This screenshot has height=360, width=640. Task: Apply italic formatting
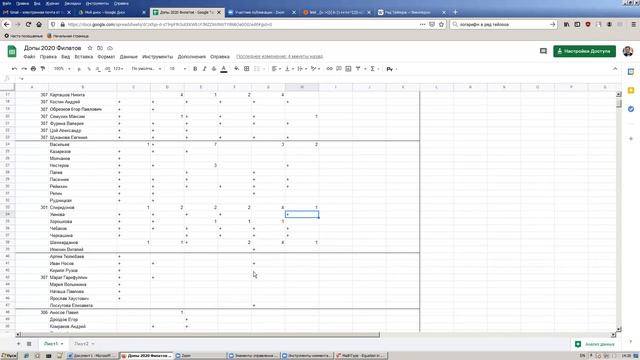click(x=204, y=69)
